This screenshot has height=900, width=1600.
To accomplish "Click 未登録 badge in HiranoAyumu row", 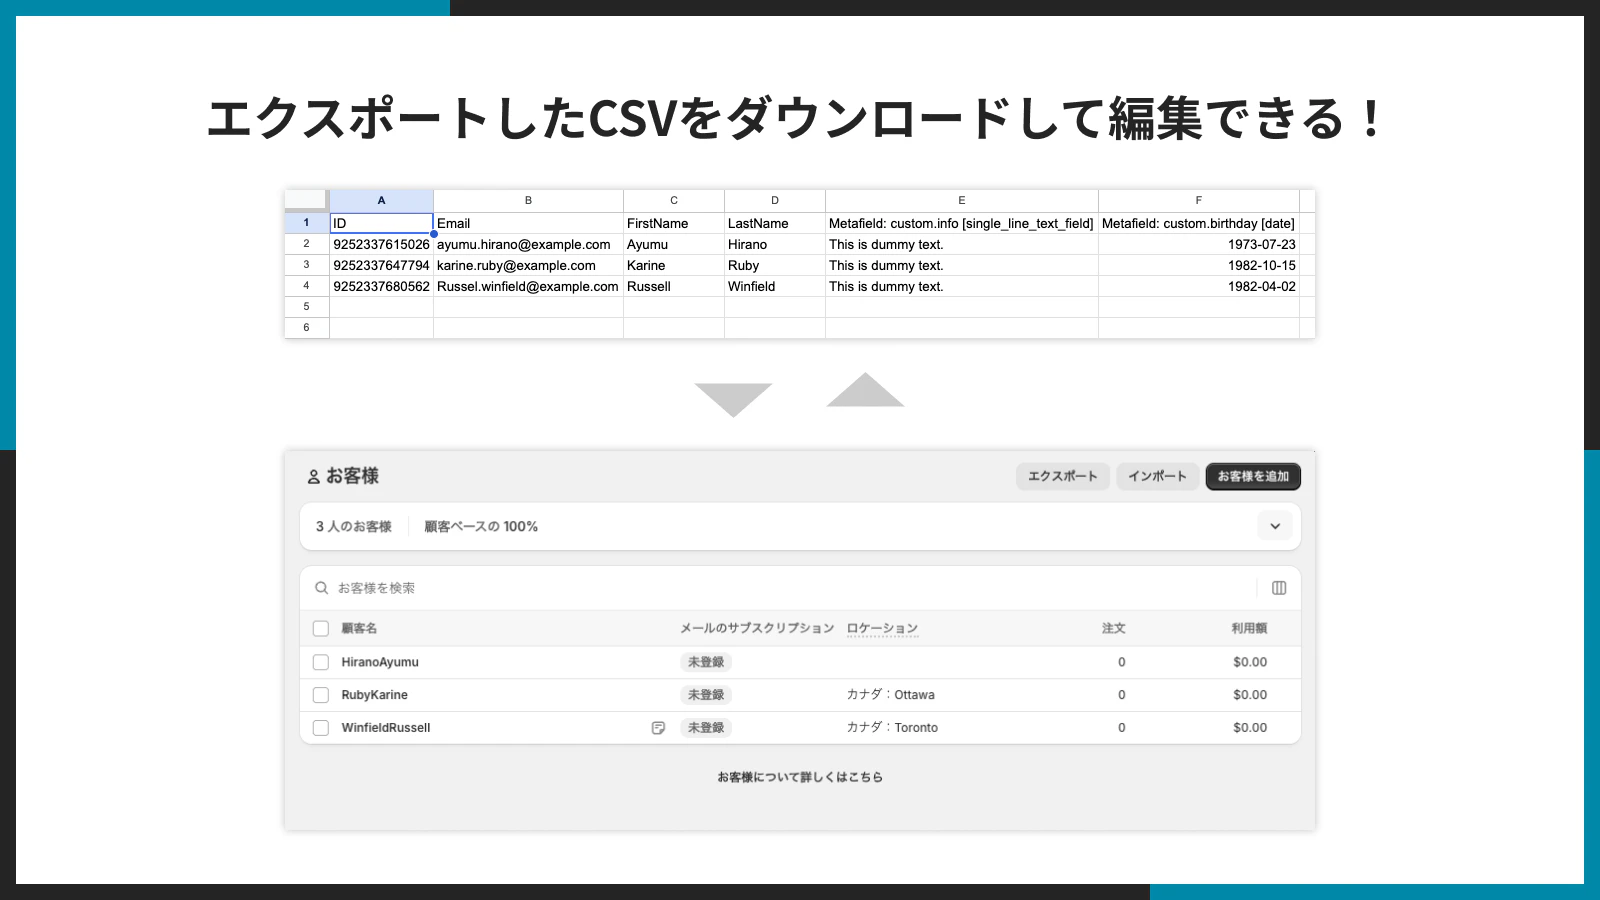I will (706, 662).
